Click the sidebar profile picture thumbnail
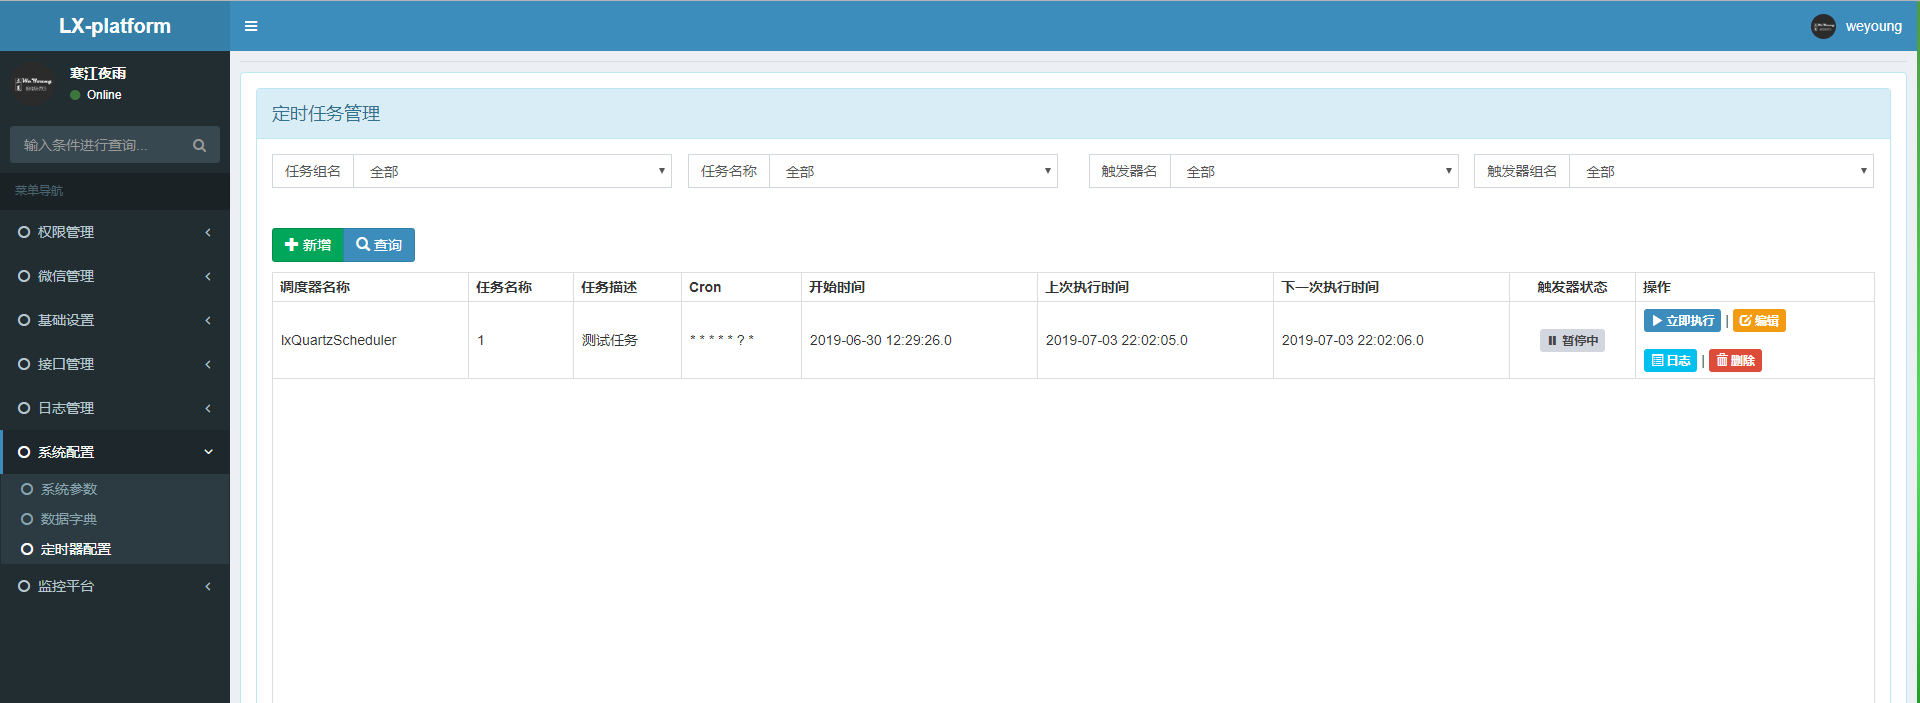The image size is (1920, 703). [x=33, y=83]
